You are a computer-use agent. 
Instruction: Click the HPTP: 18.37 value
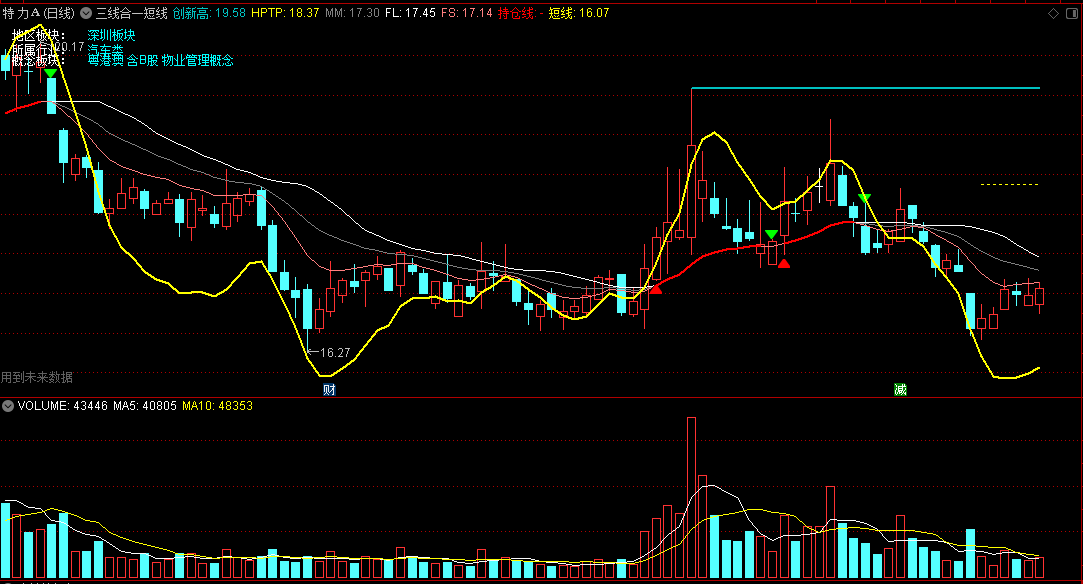[x=285, y=13]
